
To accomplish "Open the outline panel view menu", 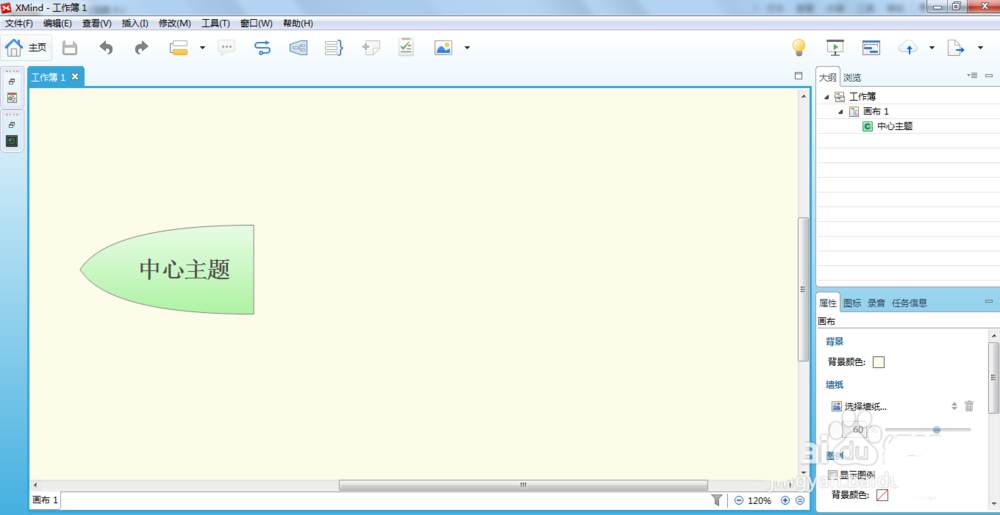I will click(x=973, y=75).
